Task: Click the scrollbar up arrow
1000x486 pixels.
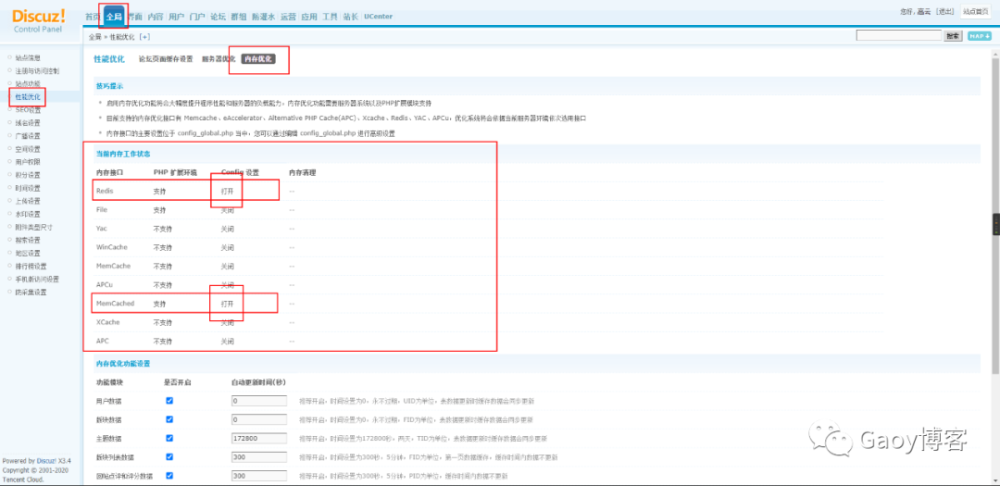Action: click(995, 54)
